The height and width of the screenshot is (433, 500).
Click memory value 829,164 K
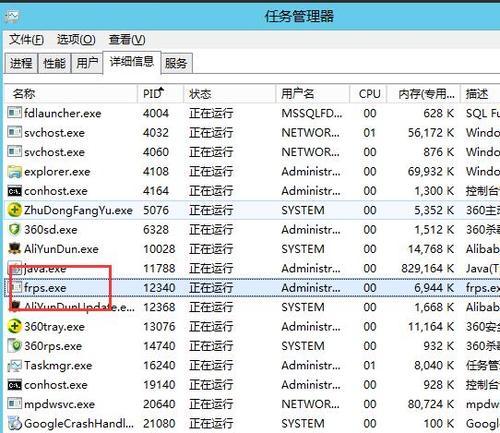click(x=428, y=268)
